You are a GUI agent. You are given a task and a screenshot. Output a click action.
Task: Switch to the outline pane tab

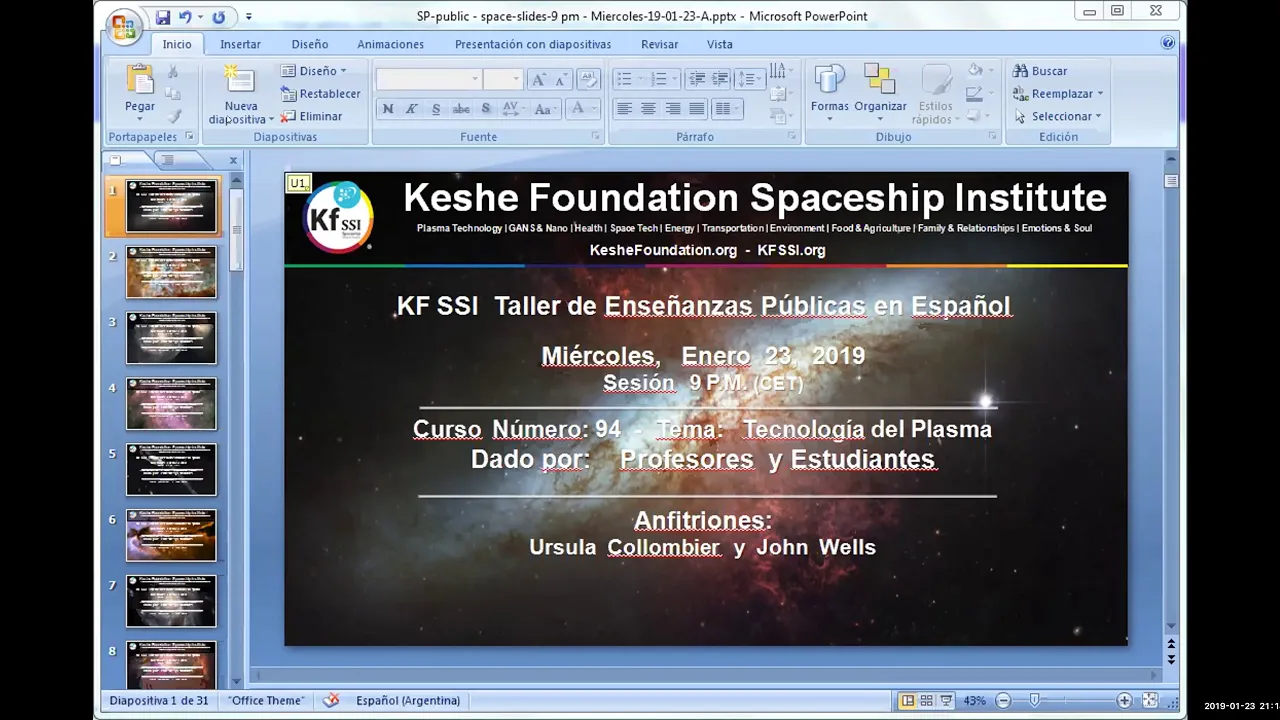[x=167, y=160]
